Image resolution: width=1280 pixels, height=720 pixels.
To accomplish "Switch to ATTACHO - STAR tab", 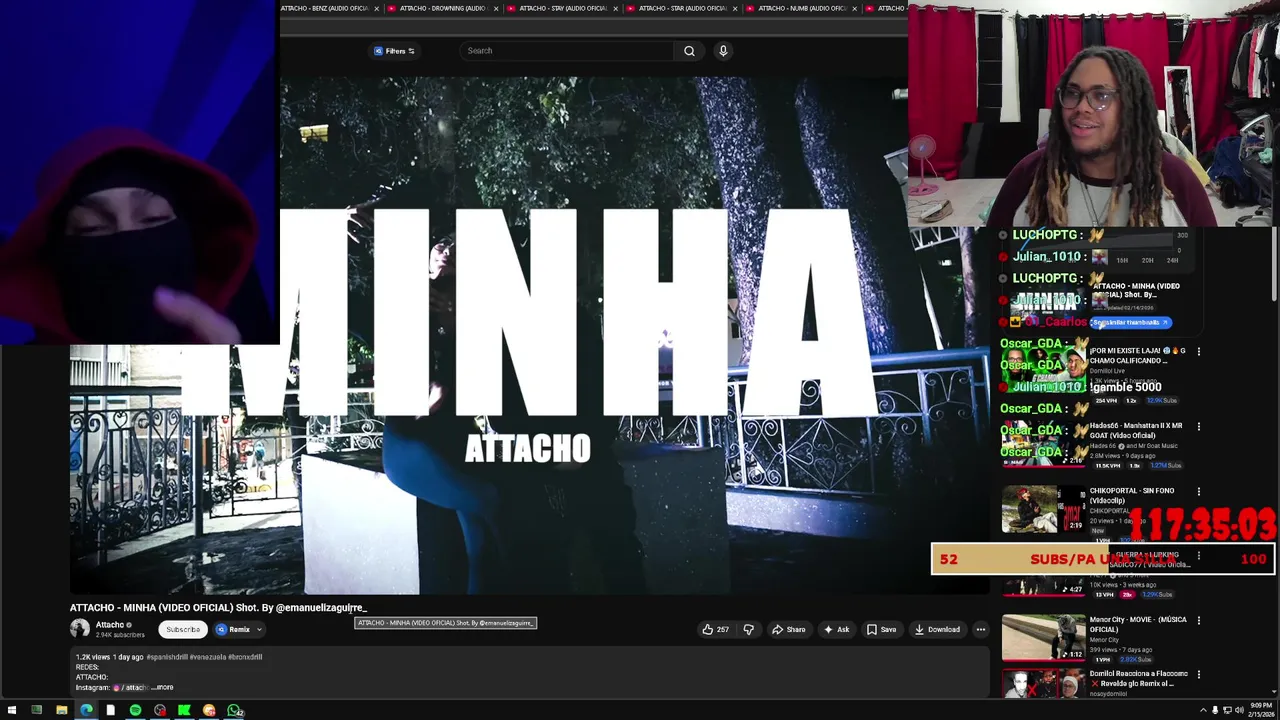I will click(682, 8).
